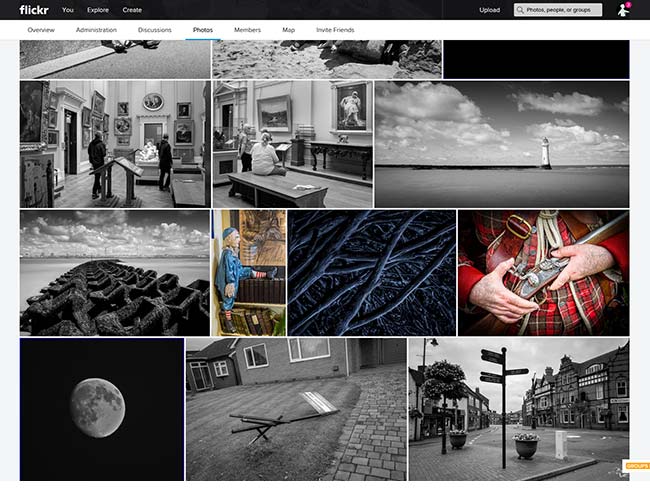Screen dimensions: 650x500
Task: Switch to the Discussions tab
Action: pyautogui.click(x=155, y=30)
